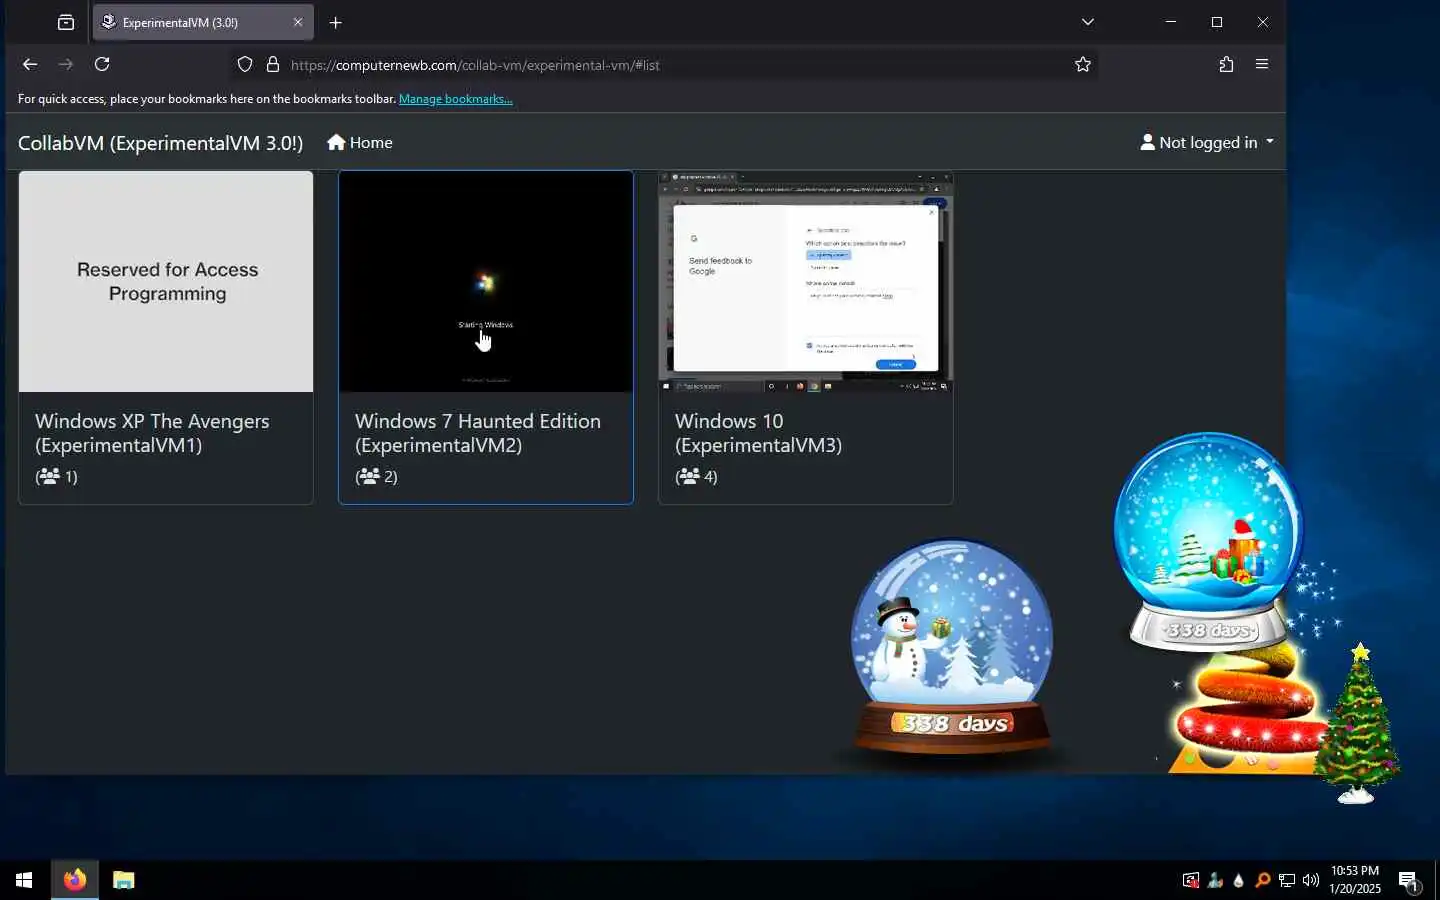Go to Home in the navbar
This screenshot has width=1440, height=900.
point(360,143)
